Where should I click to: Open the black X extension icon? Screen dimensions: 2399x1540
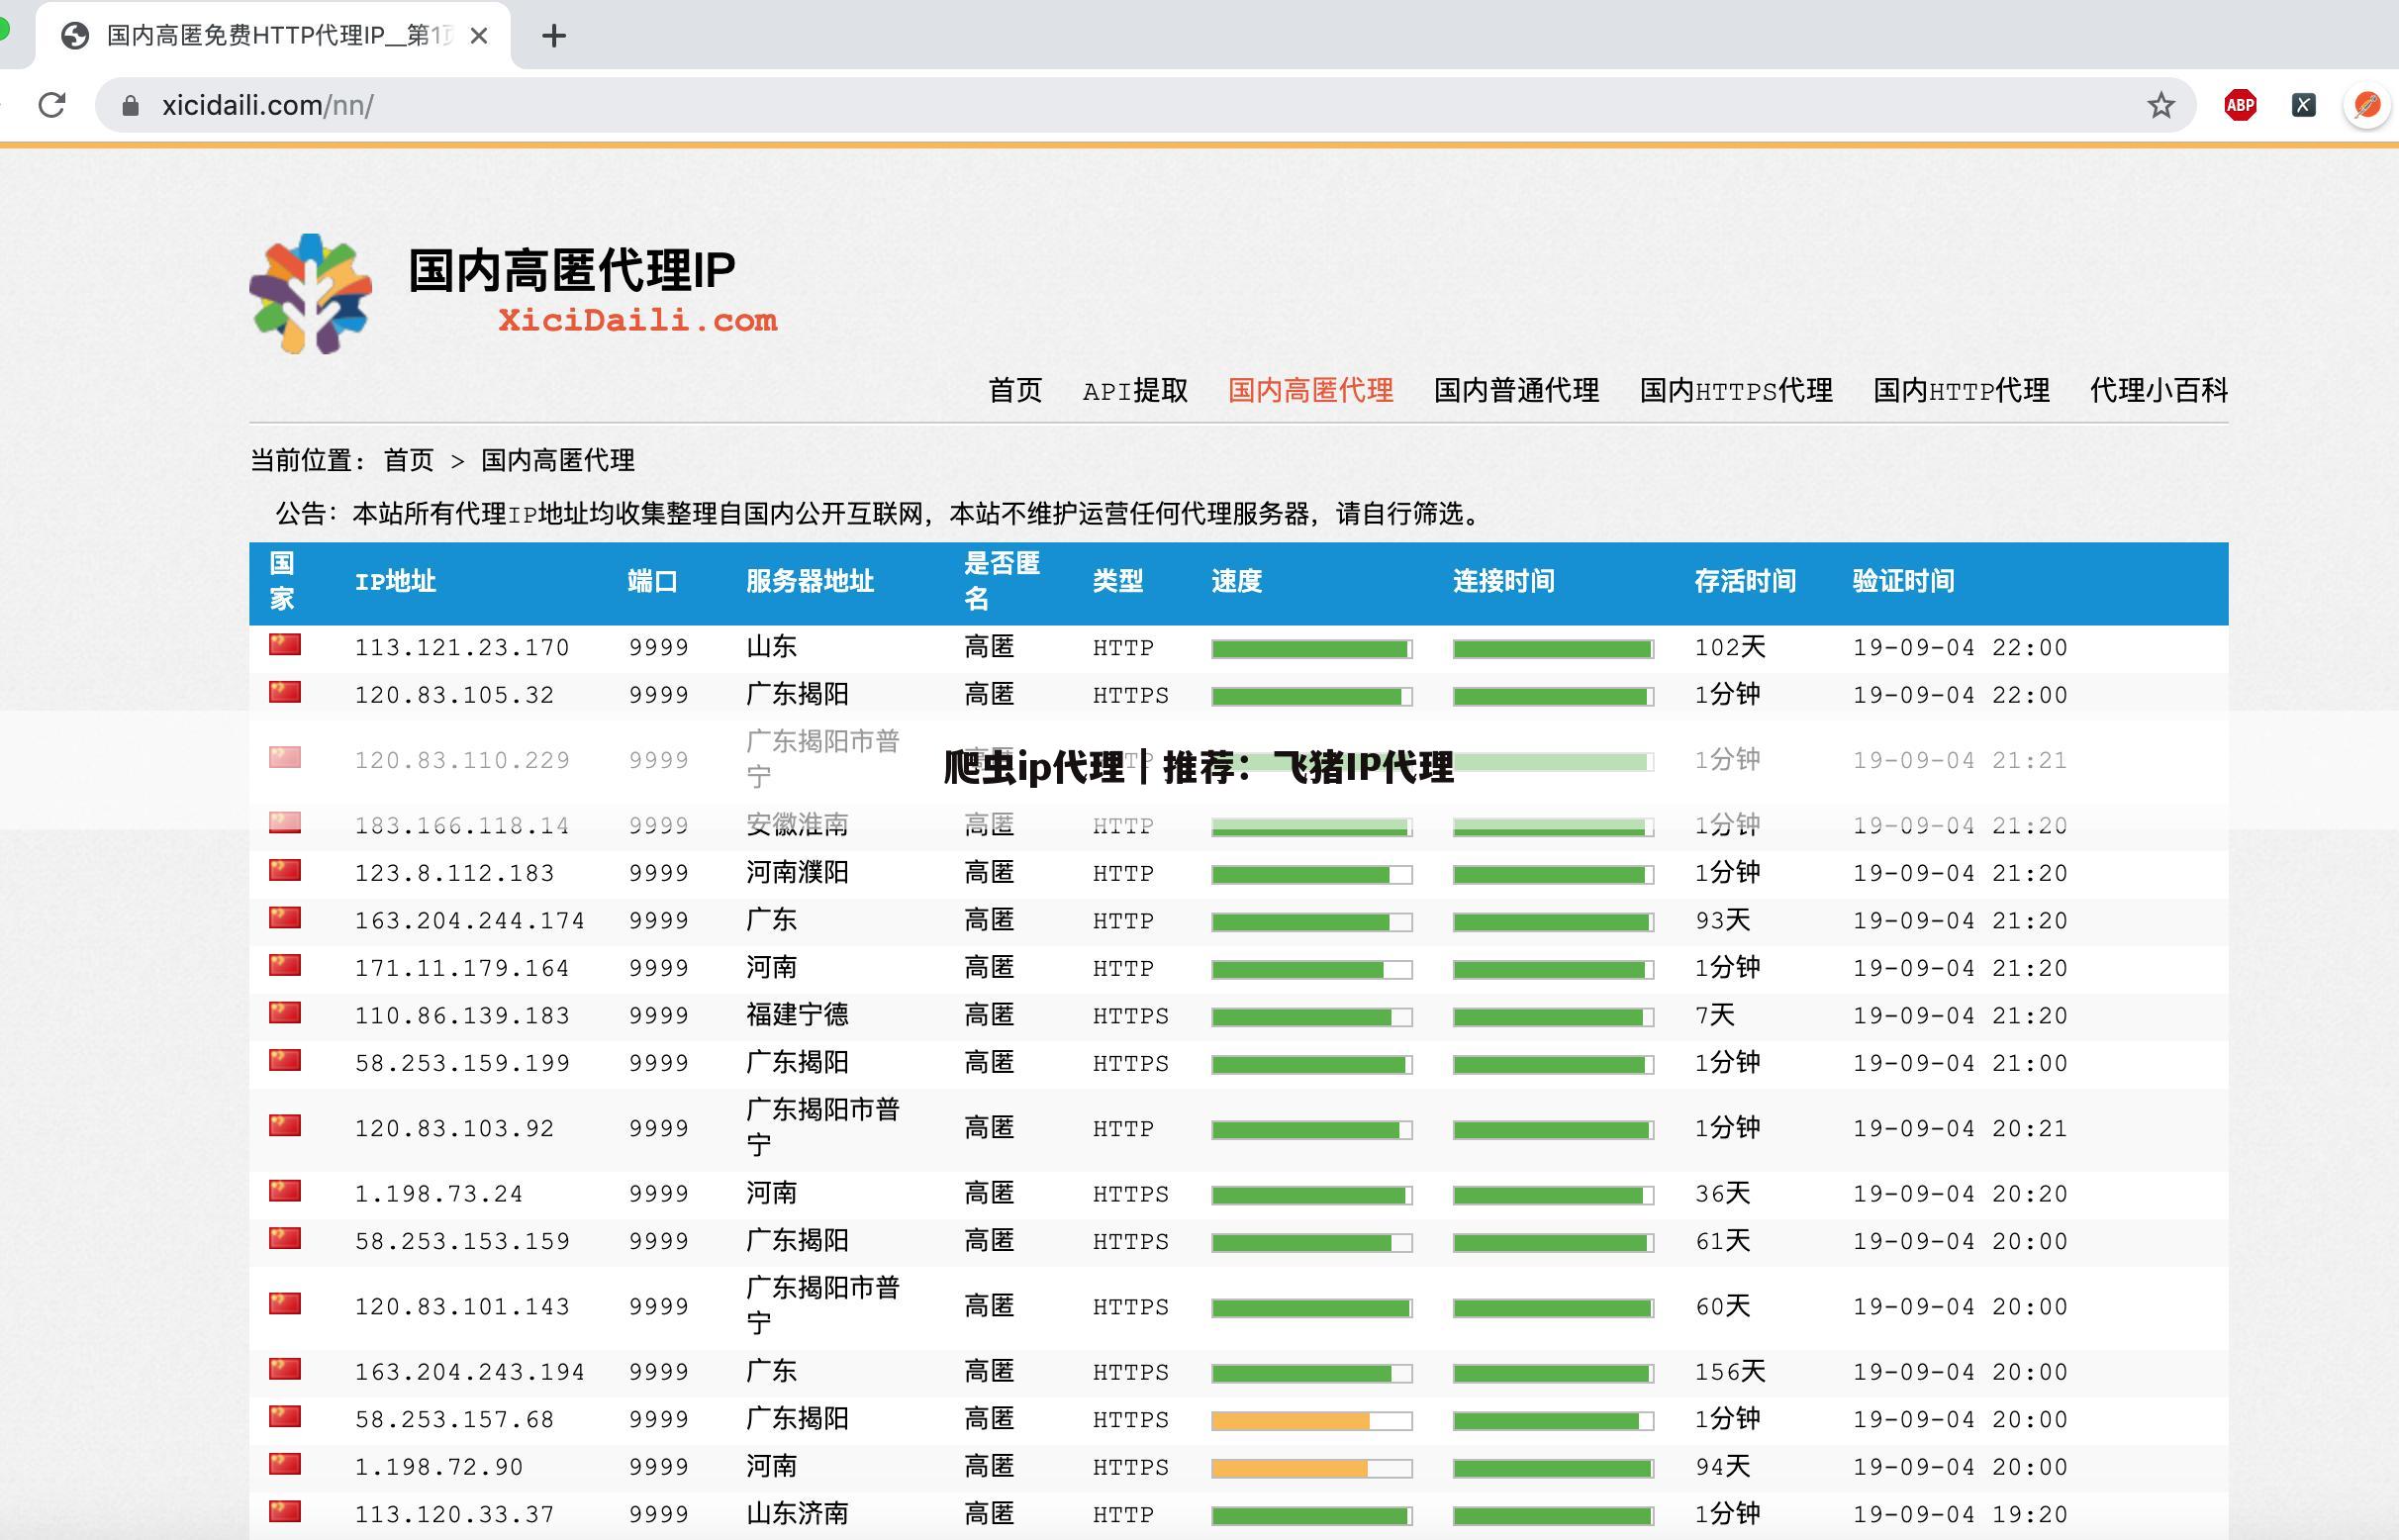tap(2304, 104)
